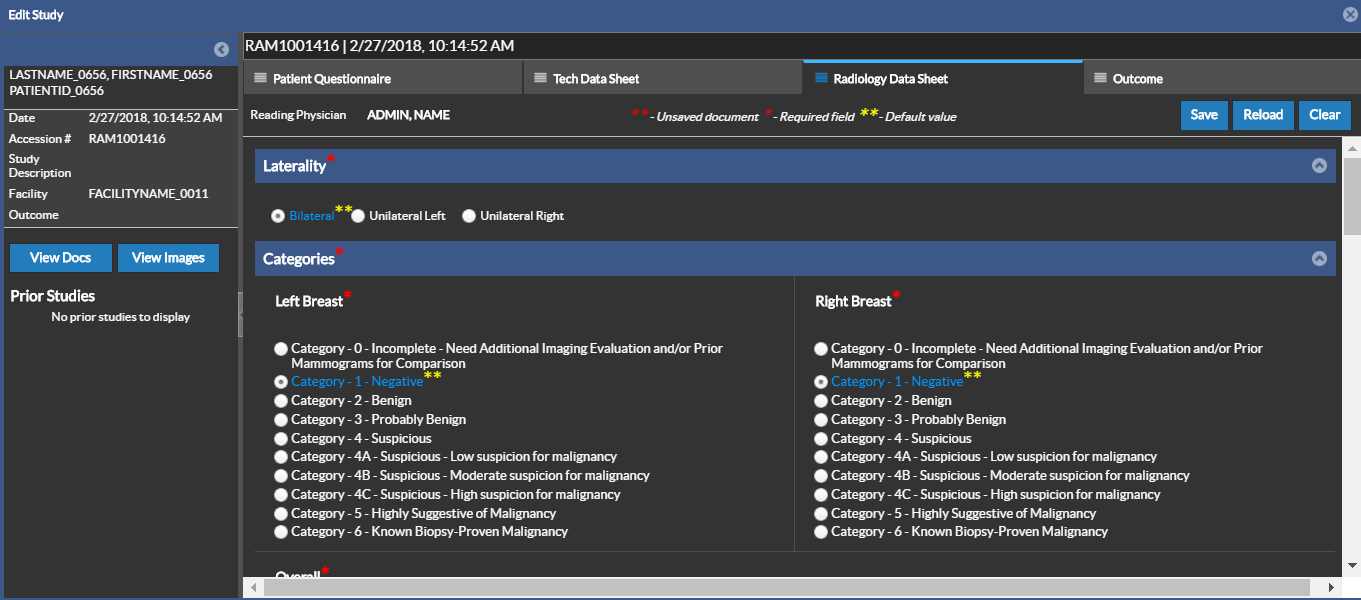Collapse the Laterality section
This screenshot has height=600, width=1361.
[x=1319, y=166]
